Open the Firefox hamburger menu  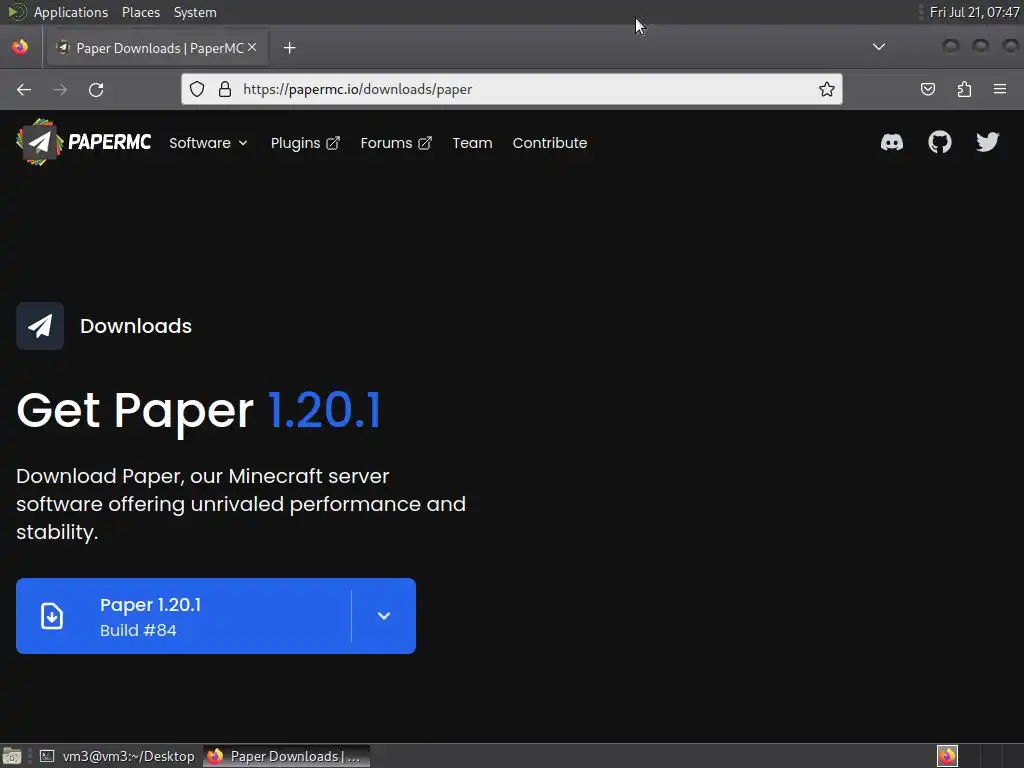tap(1000, 89)
